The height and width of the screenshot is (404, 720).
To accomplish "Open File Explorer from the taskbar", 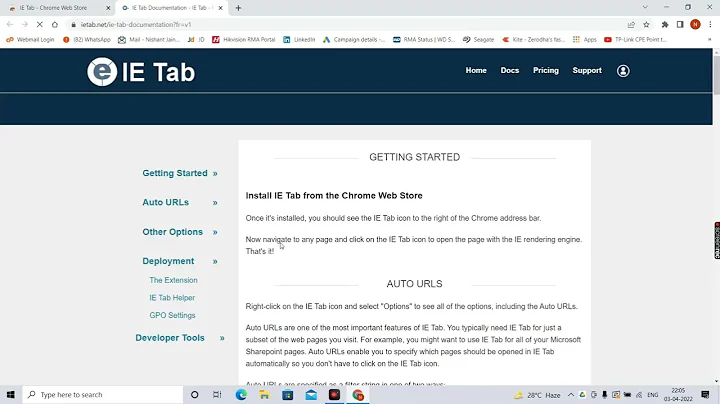I will pos(264,395).
